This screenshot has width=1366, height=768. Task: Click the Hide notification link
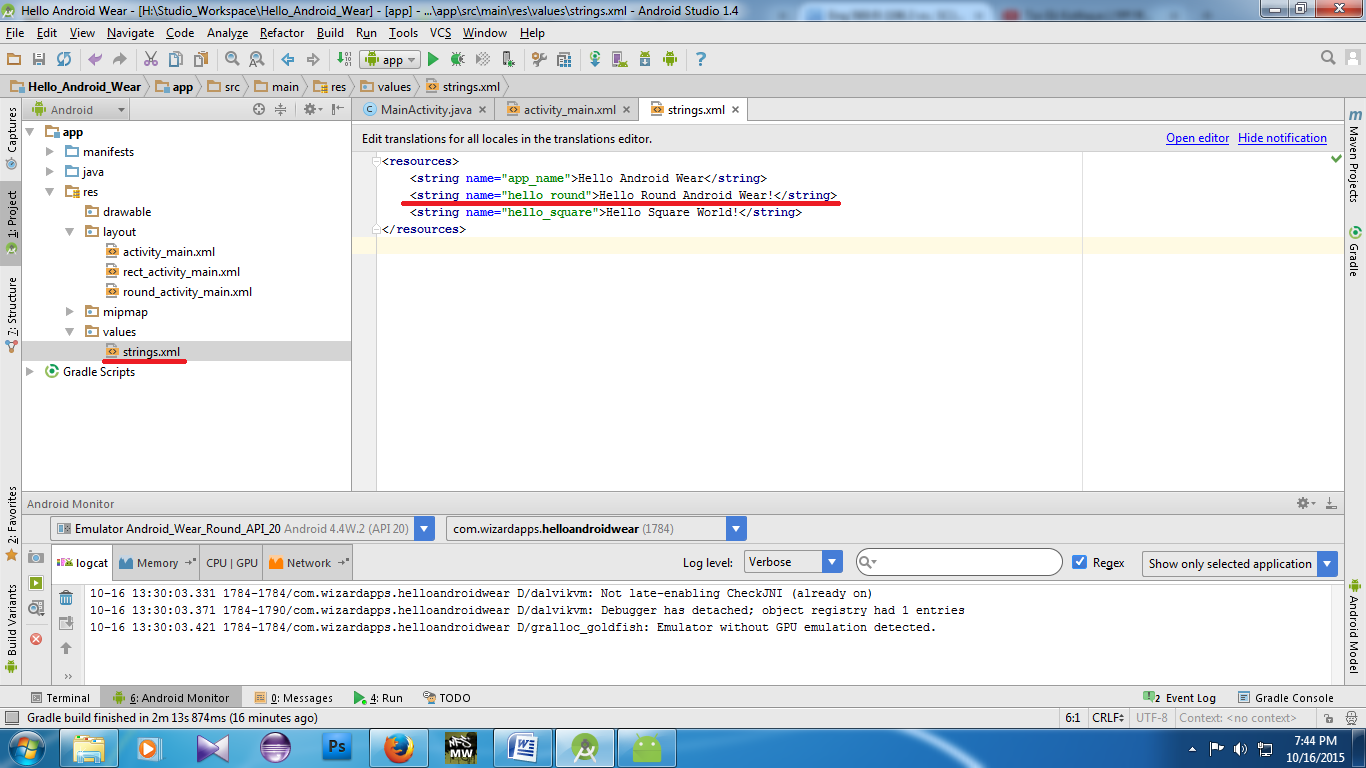[1282, 138]
